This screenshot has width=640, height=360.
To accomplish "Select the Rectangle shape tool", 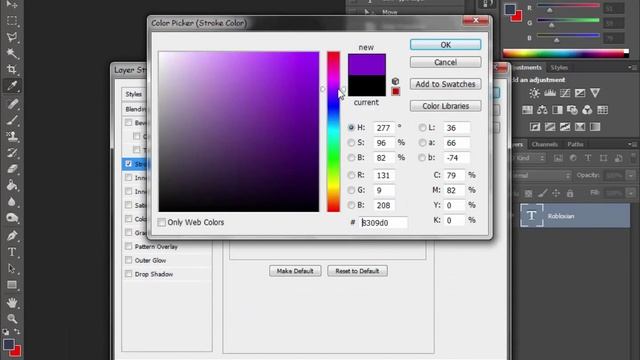I will (12, 284).
